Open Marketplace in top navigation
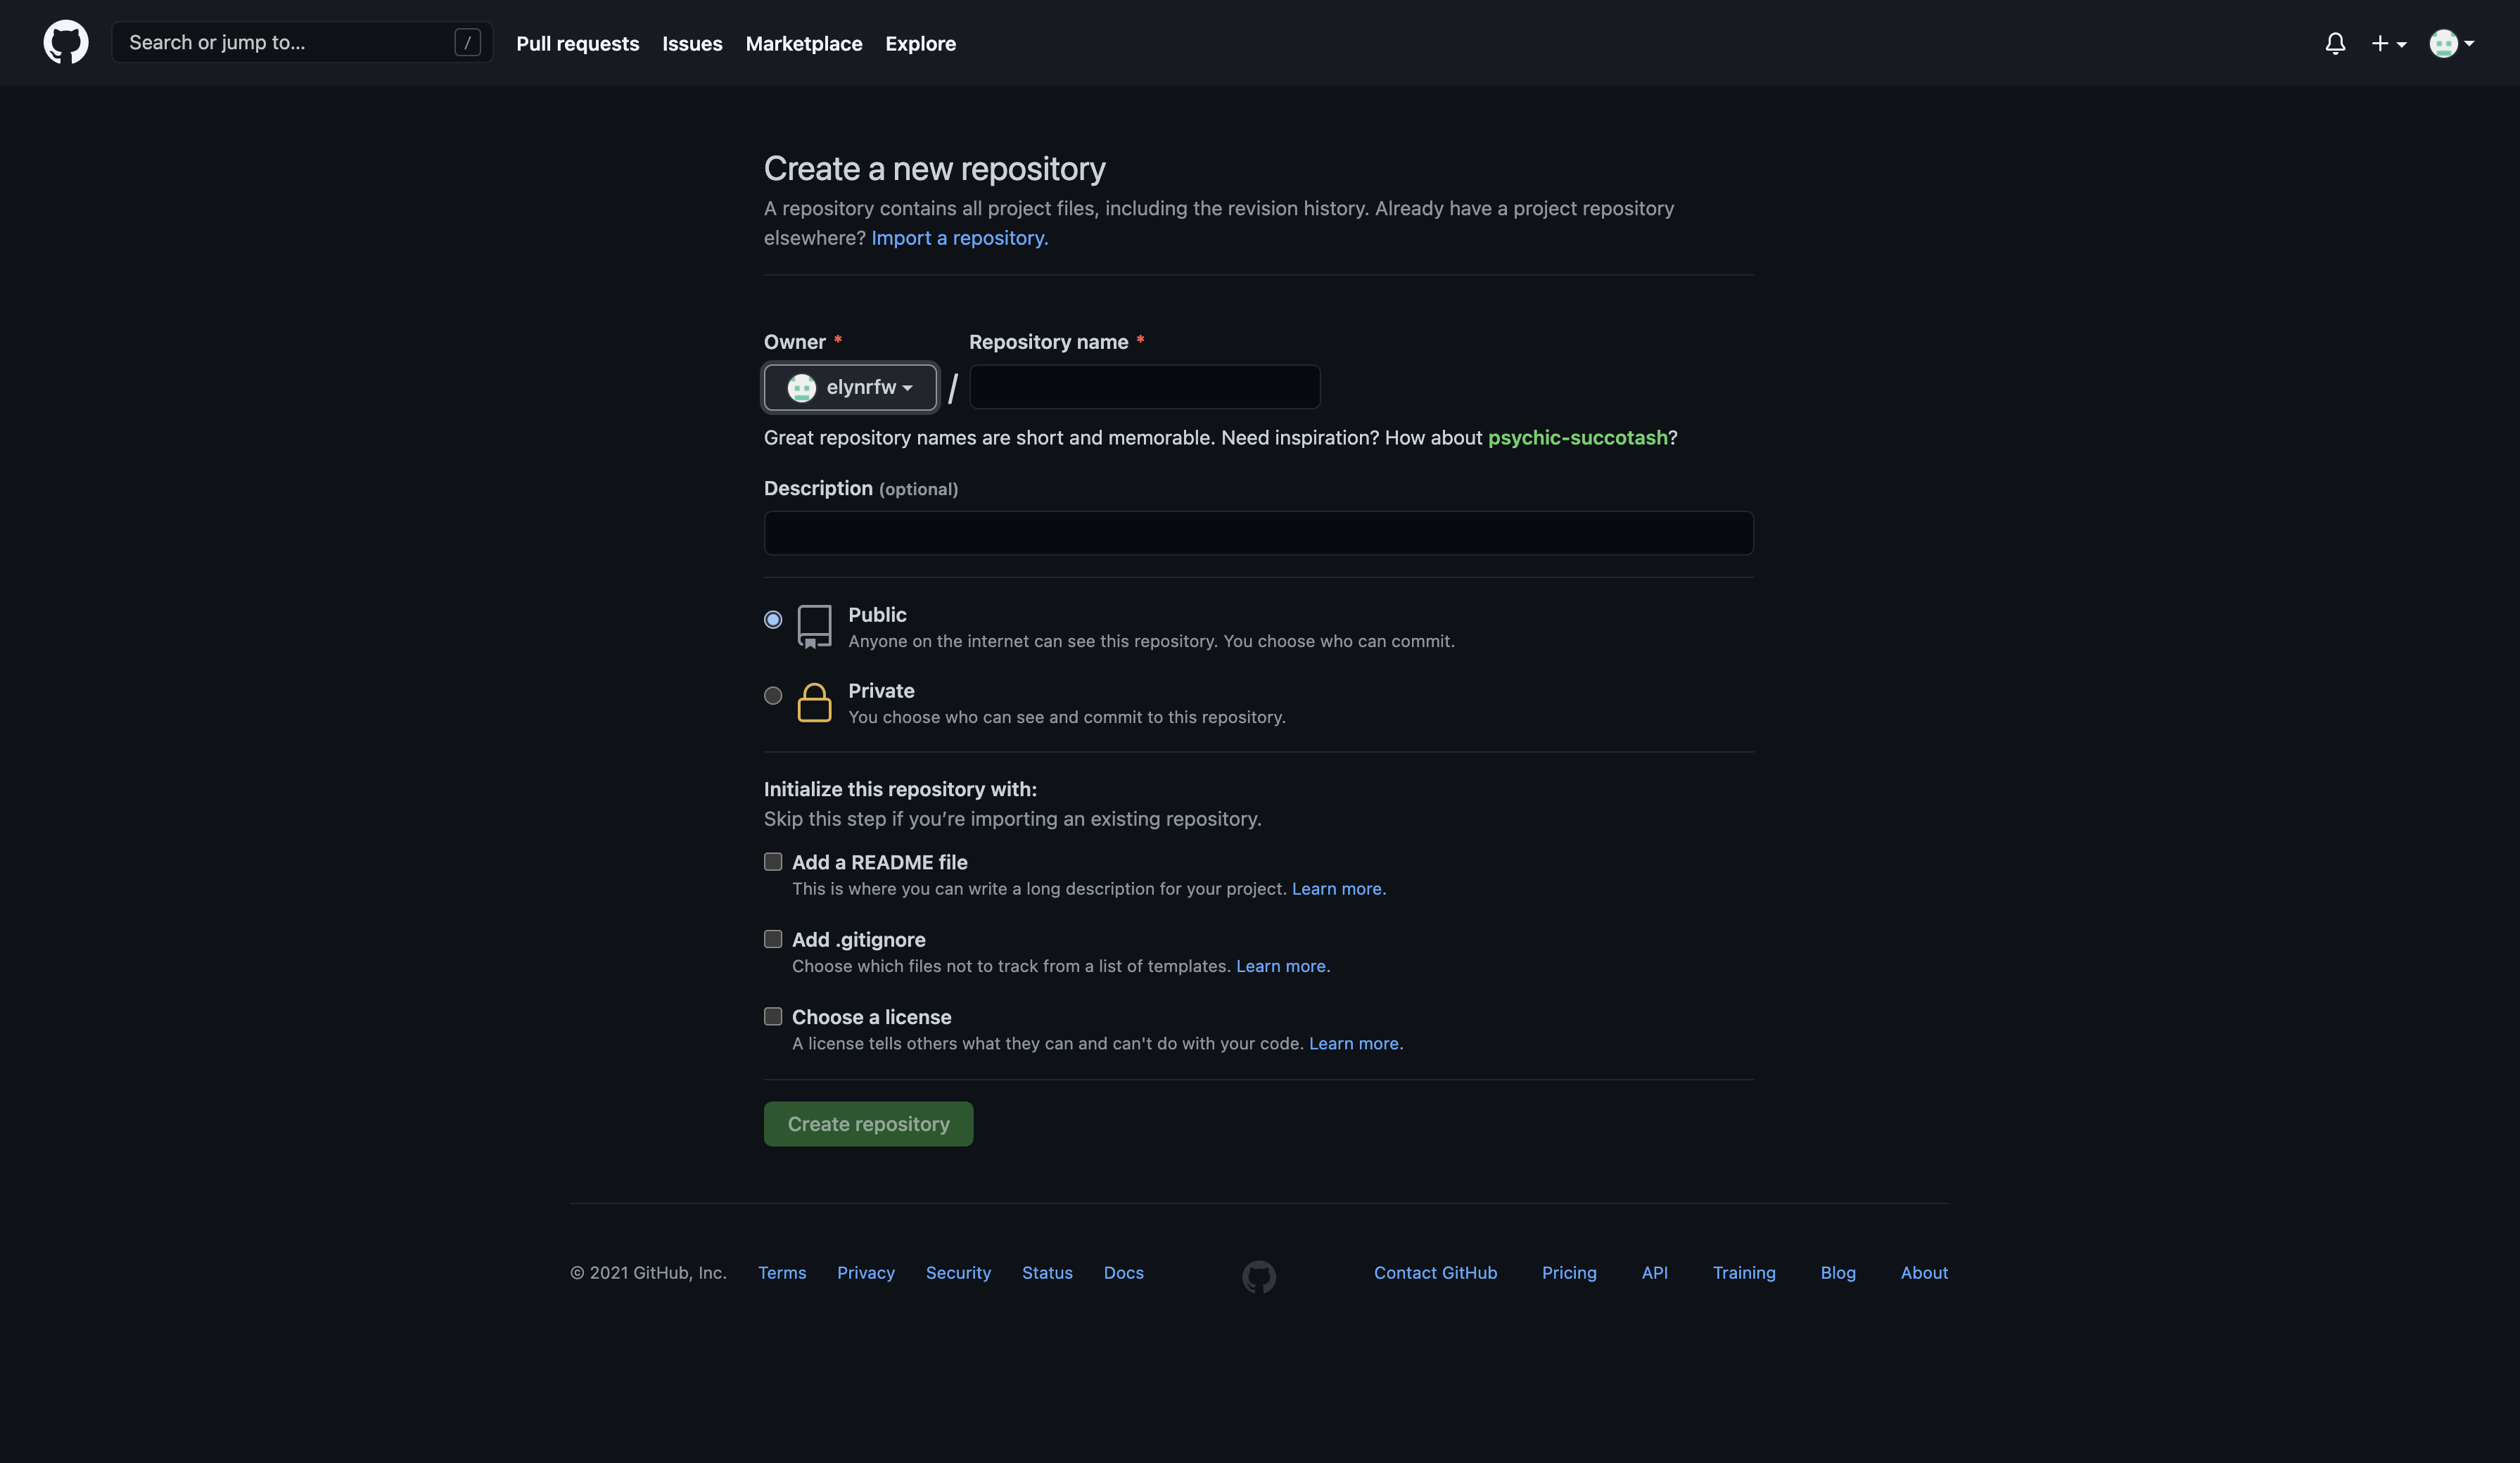 [x=804, y=43]
